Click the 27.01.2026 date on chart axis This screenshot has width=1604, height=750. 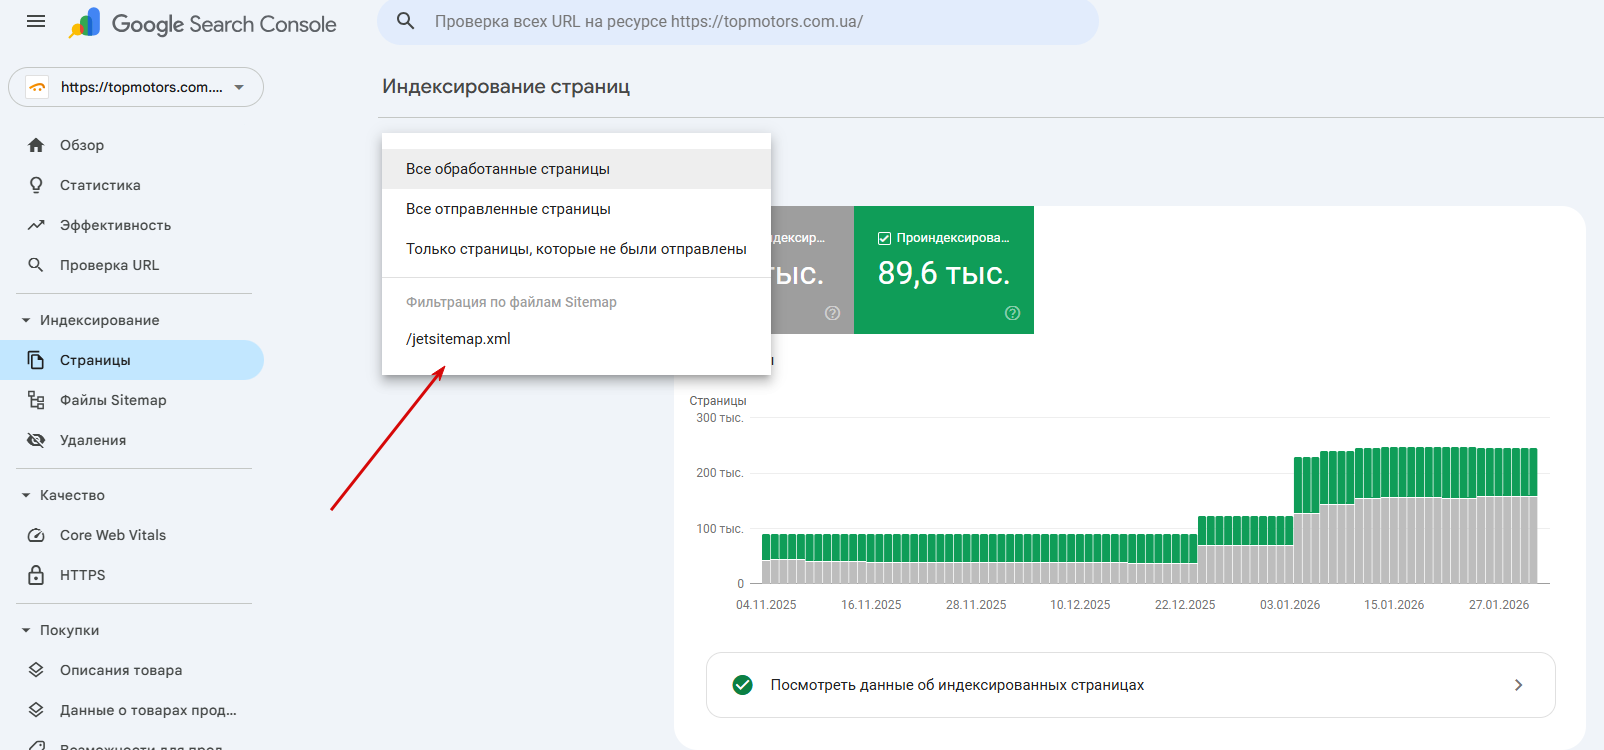pos(1499,605)
